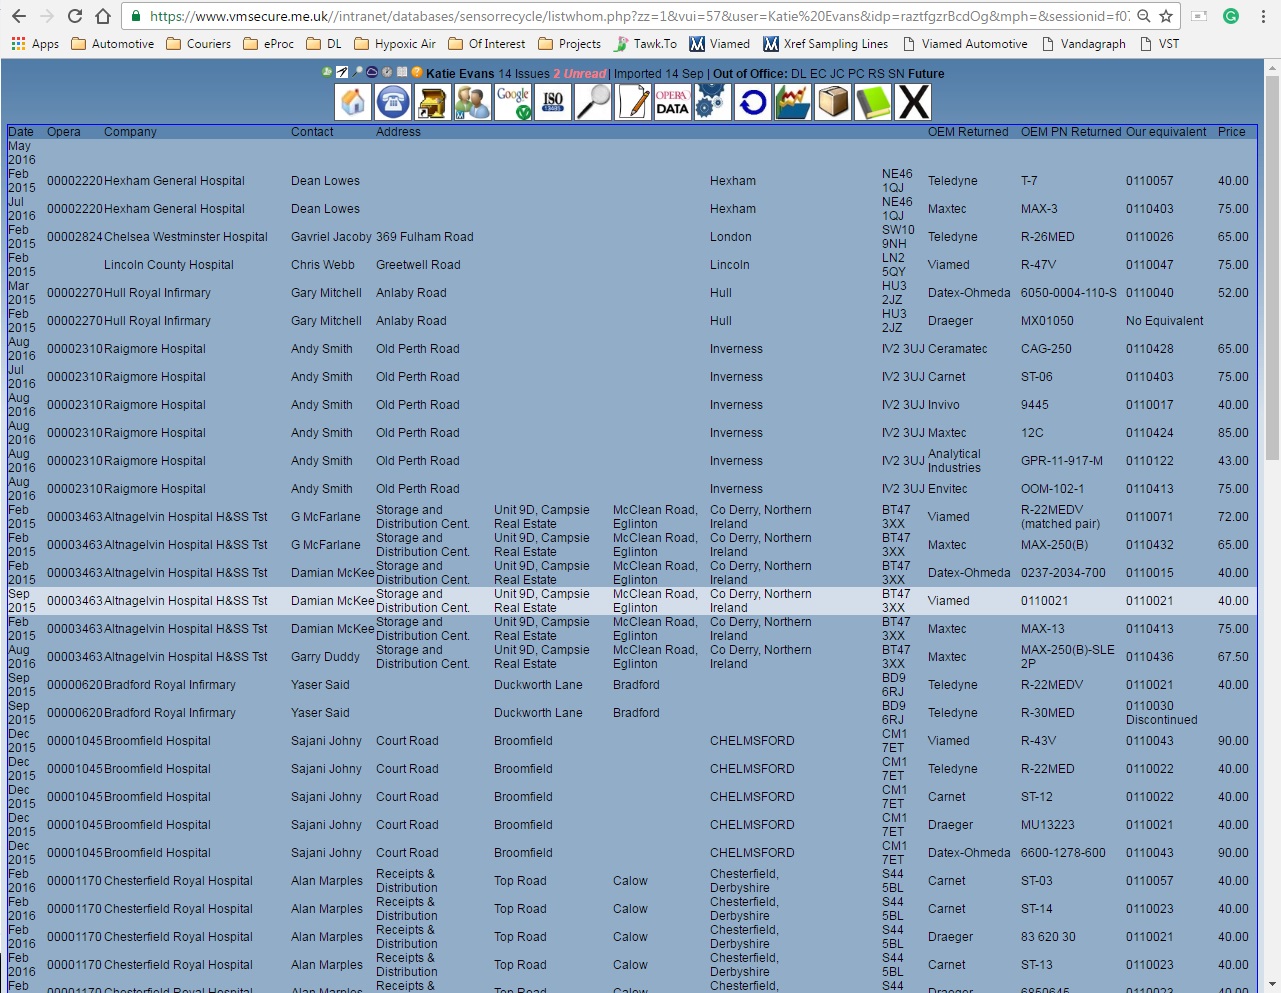Click the notepad with pencil icon
The width and height of the screenshot is (1281, 993).
coord(633,102)
